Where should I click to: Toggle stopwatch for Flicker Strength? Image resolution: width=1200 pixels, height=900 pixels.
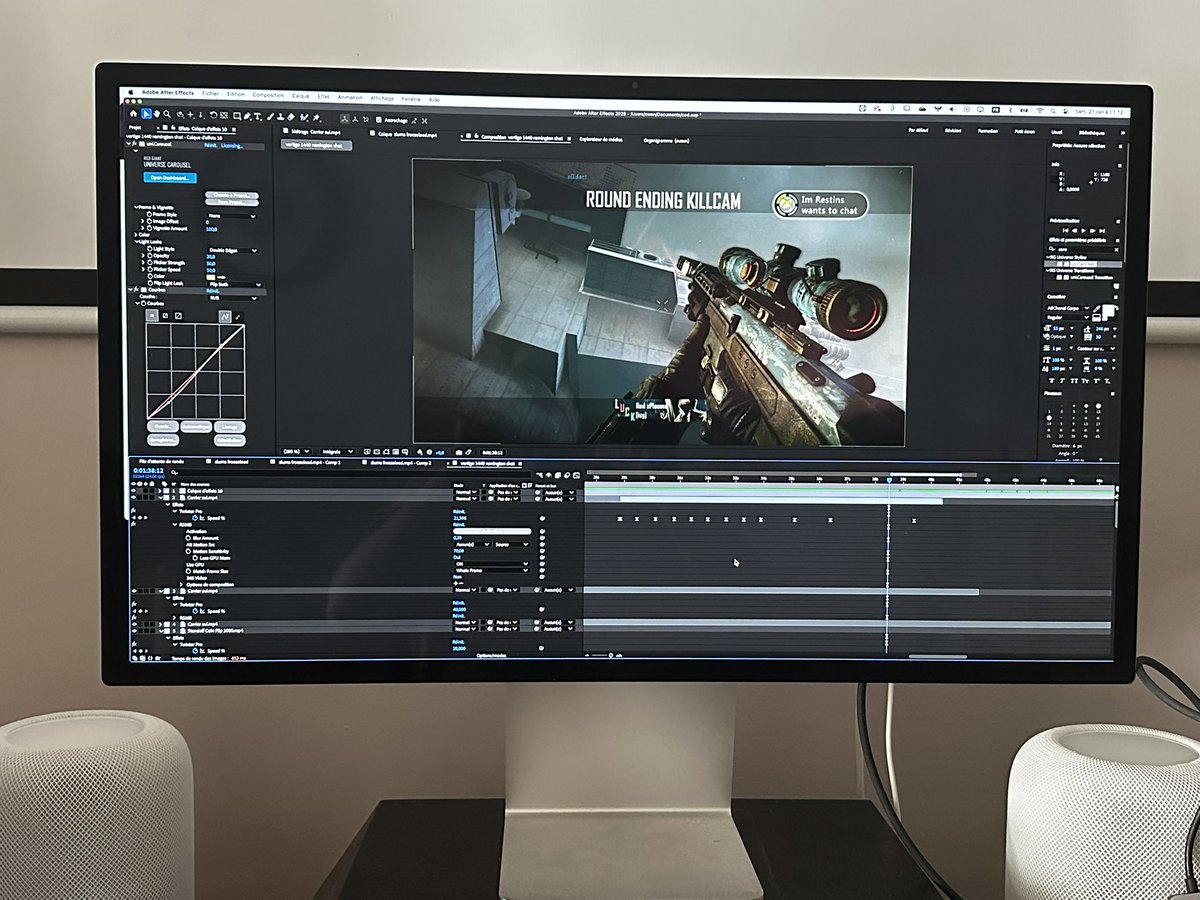150,262
